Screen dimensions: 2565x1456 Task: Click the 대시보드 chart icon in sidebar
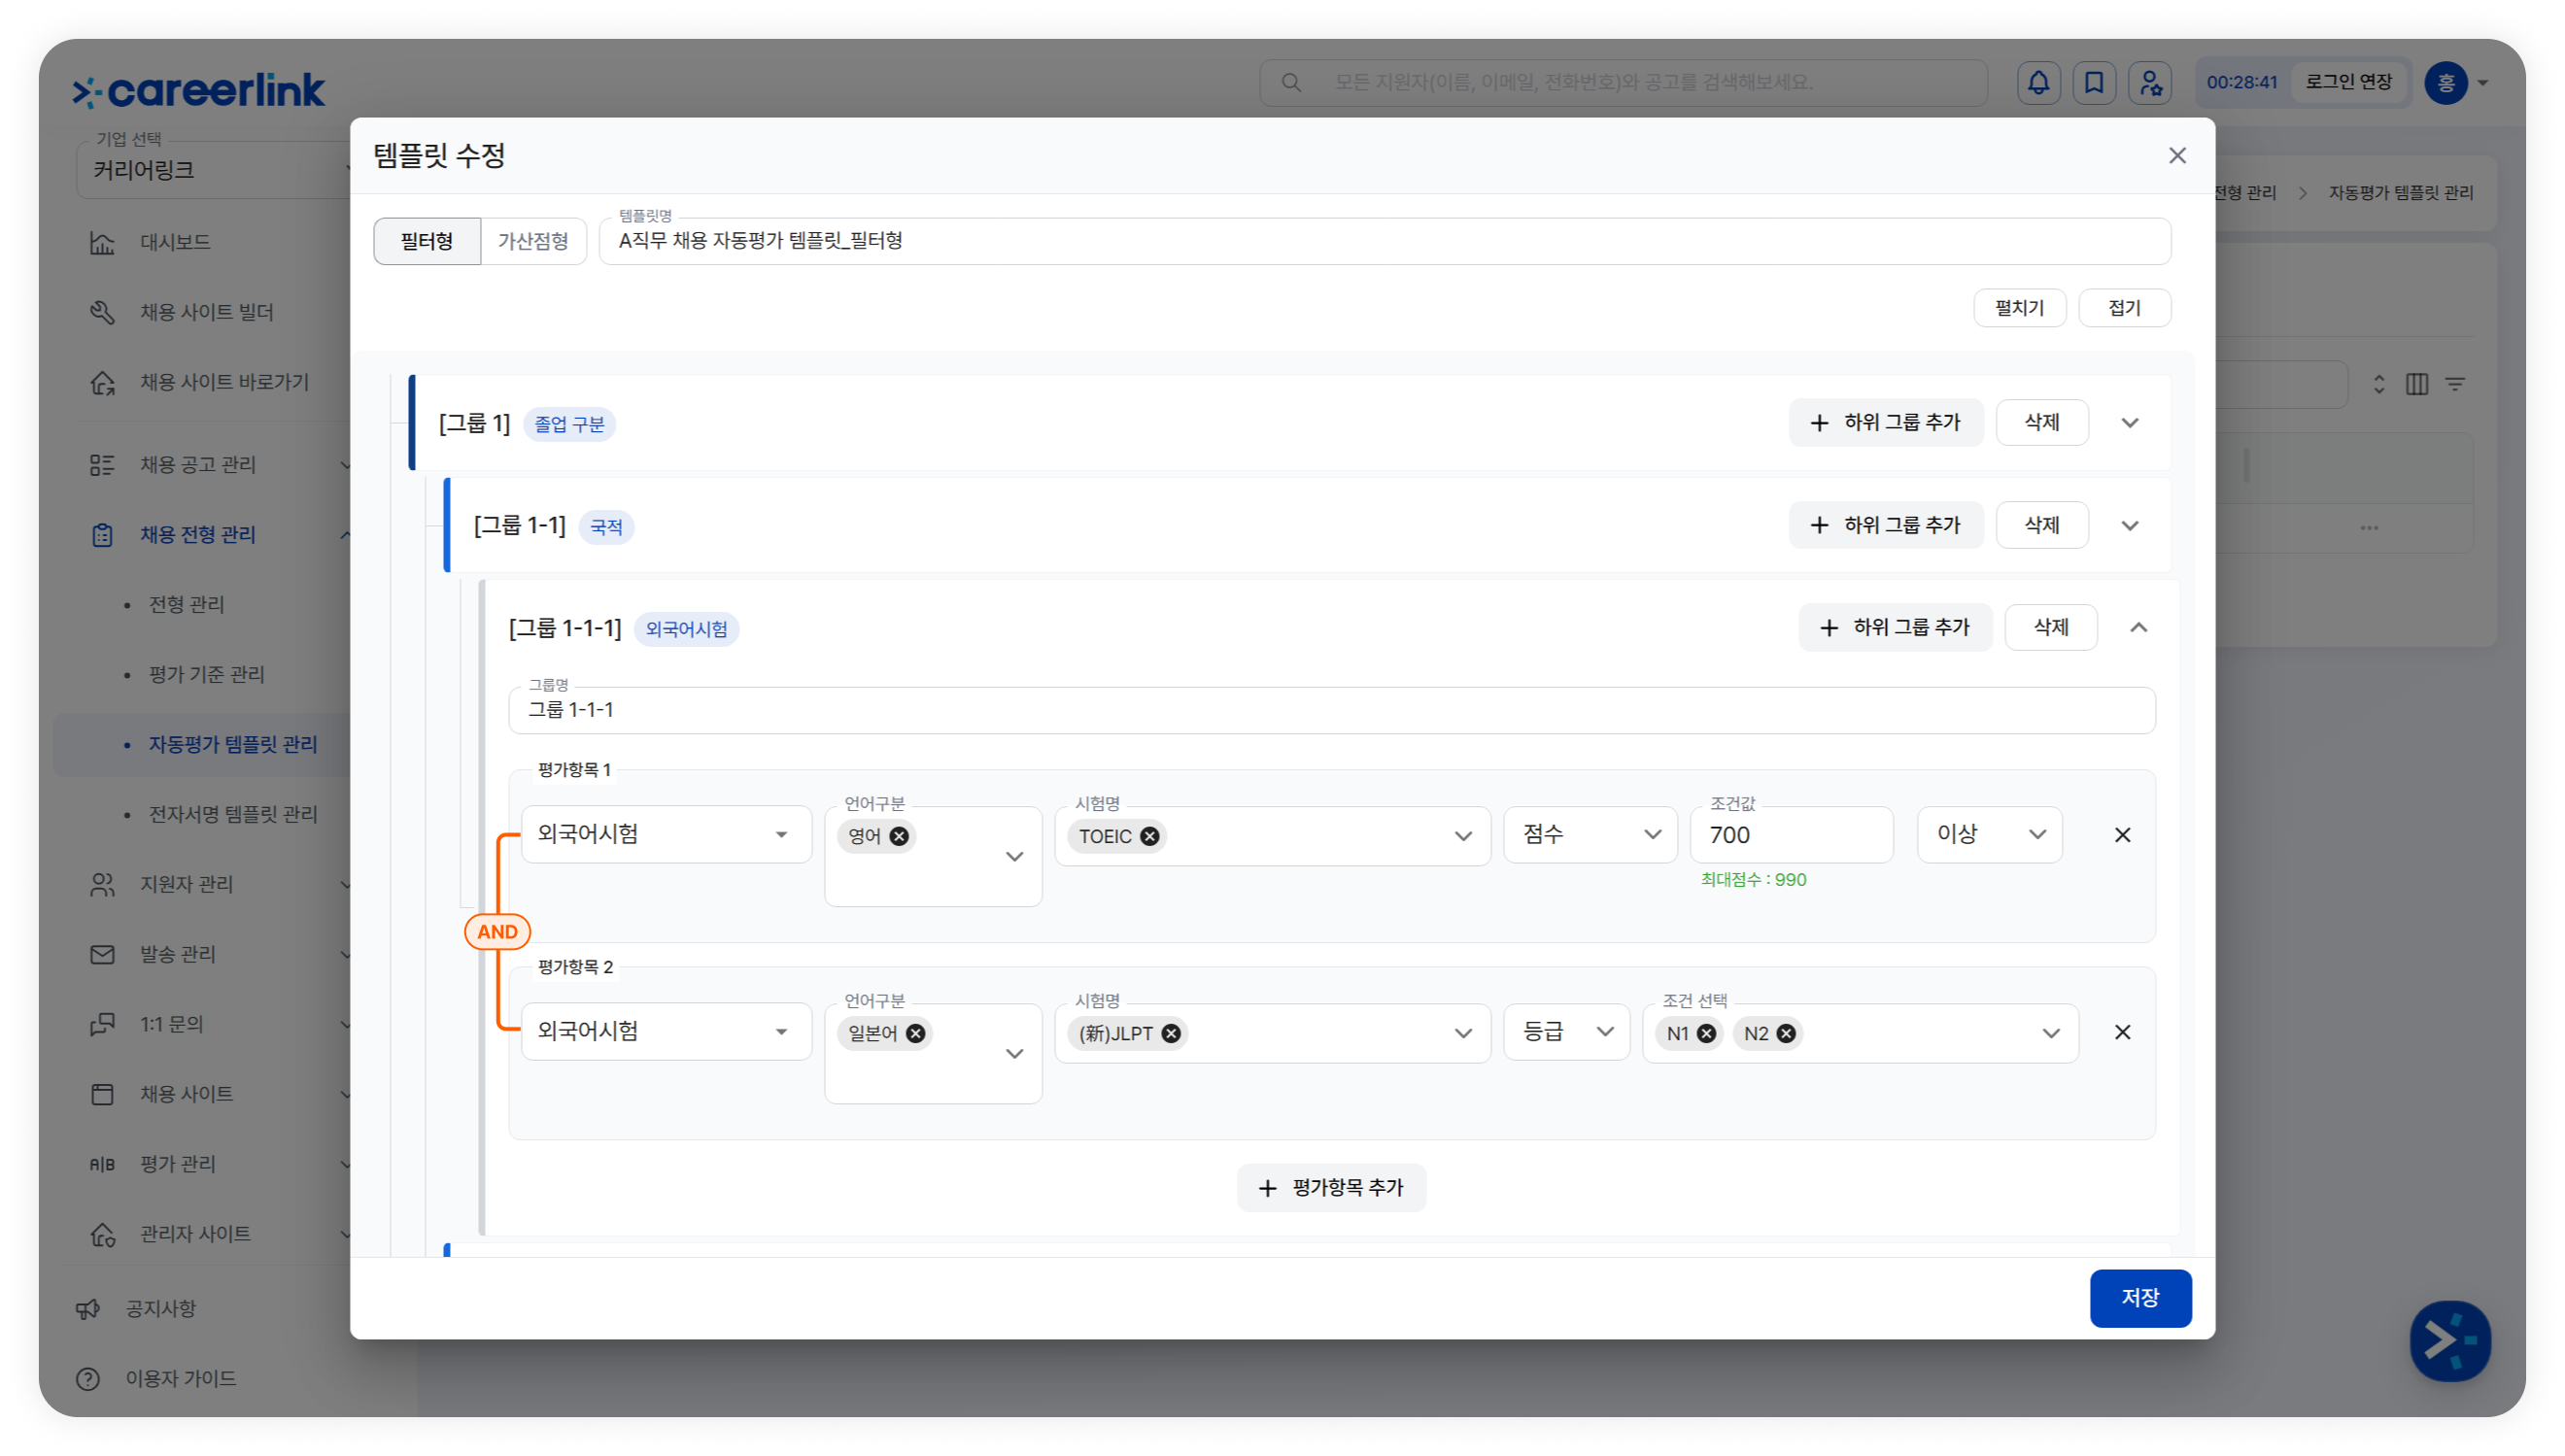point(102,243)
